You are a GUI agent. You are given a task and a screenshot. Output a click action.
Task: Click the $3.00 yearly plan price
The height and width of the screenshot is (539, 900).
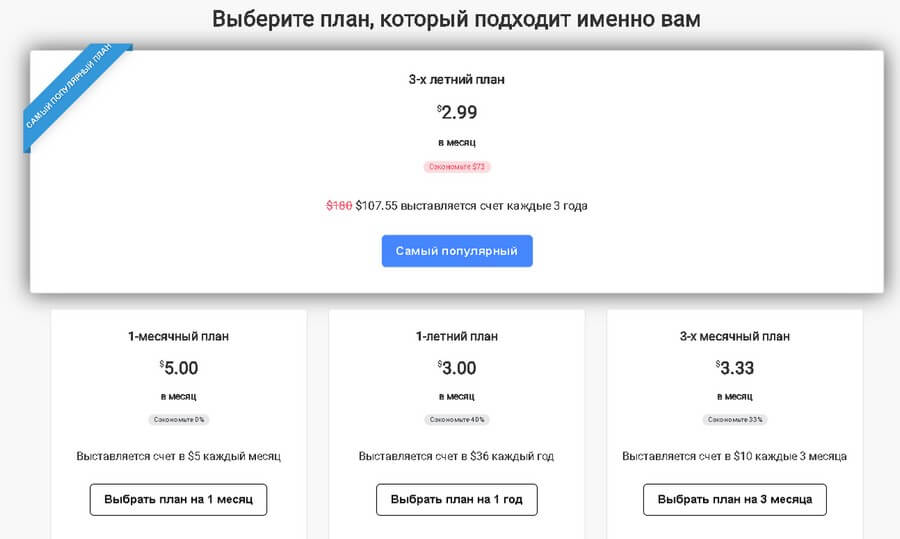456,368
